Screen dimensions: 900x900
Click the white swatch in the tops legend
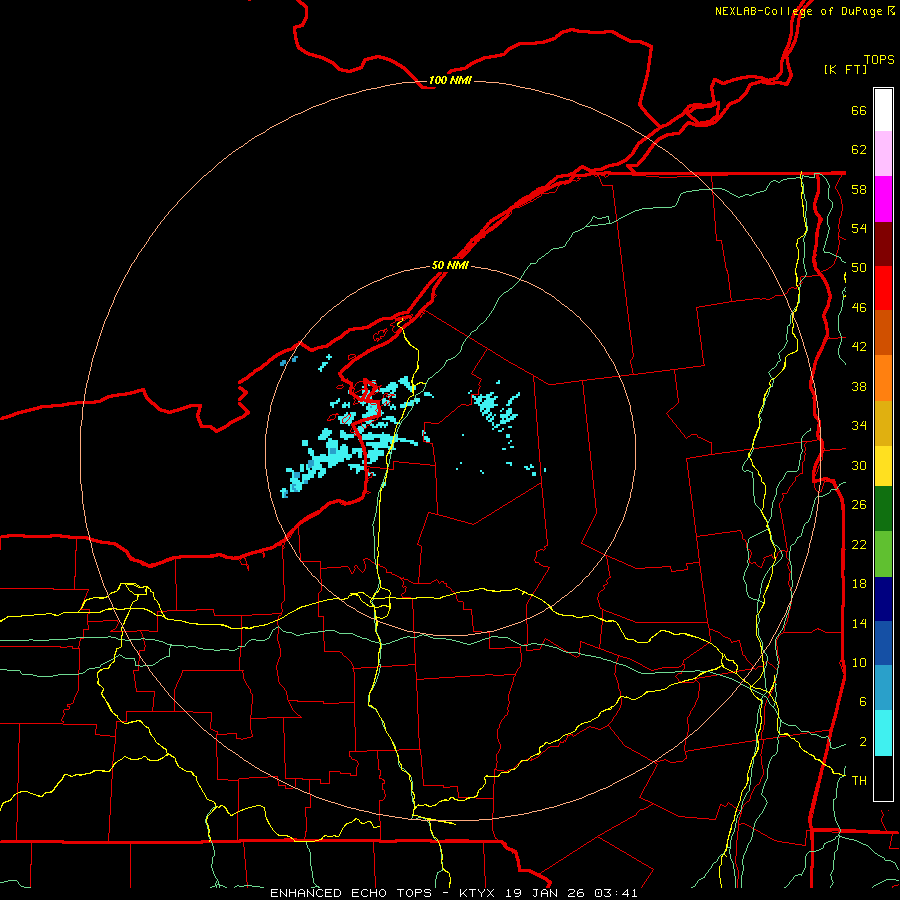point(883,110)
